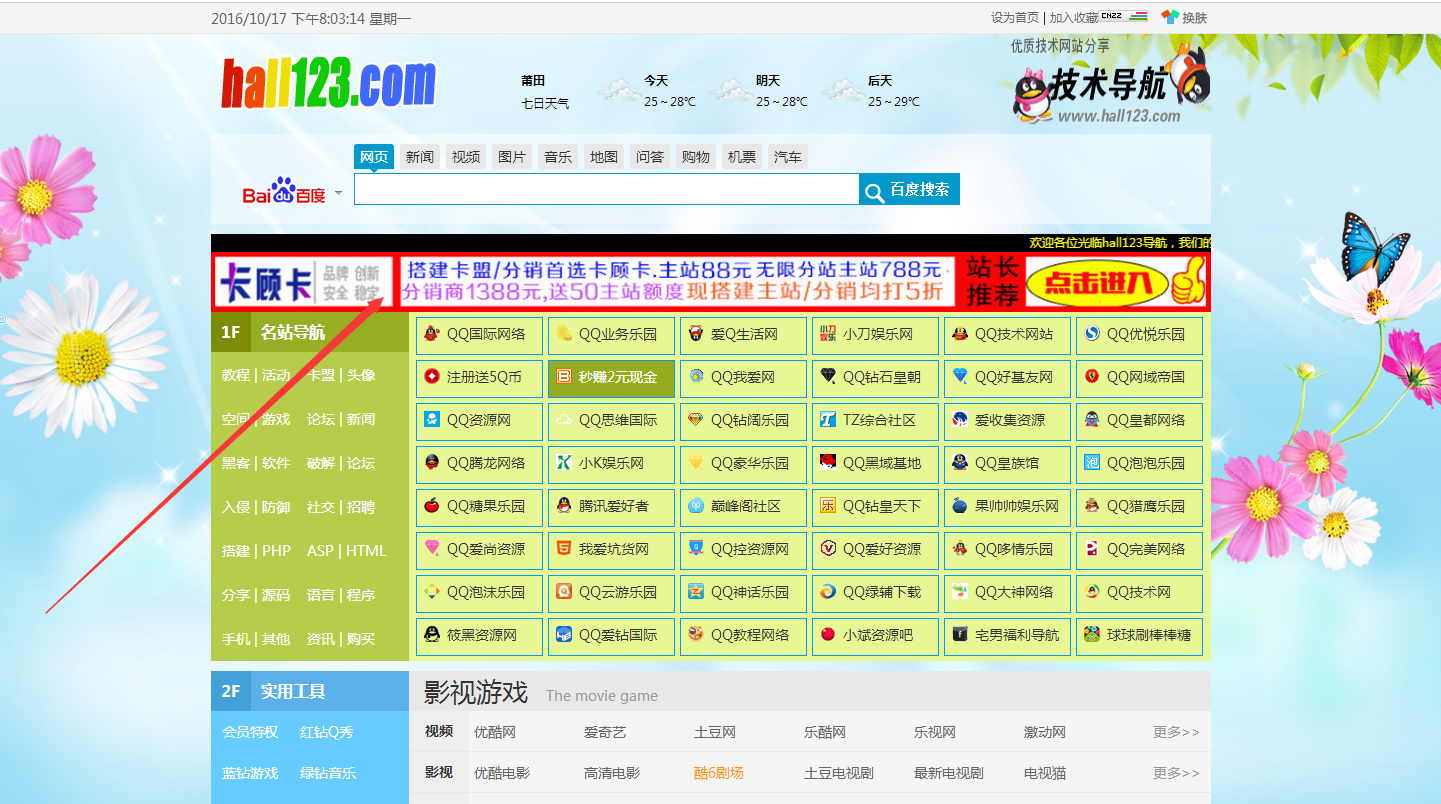Click the diamond icon beside QQ钻石皇朝
Screen dimensions: 1441x804
tap(828, 377)
